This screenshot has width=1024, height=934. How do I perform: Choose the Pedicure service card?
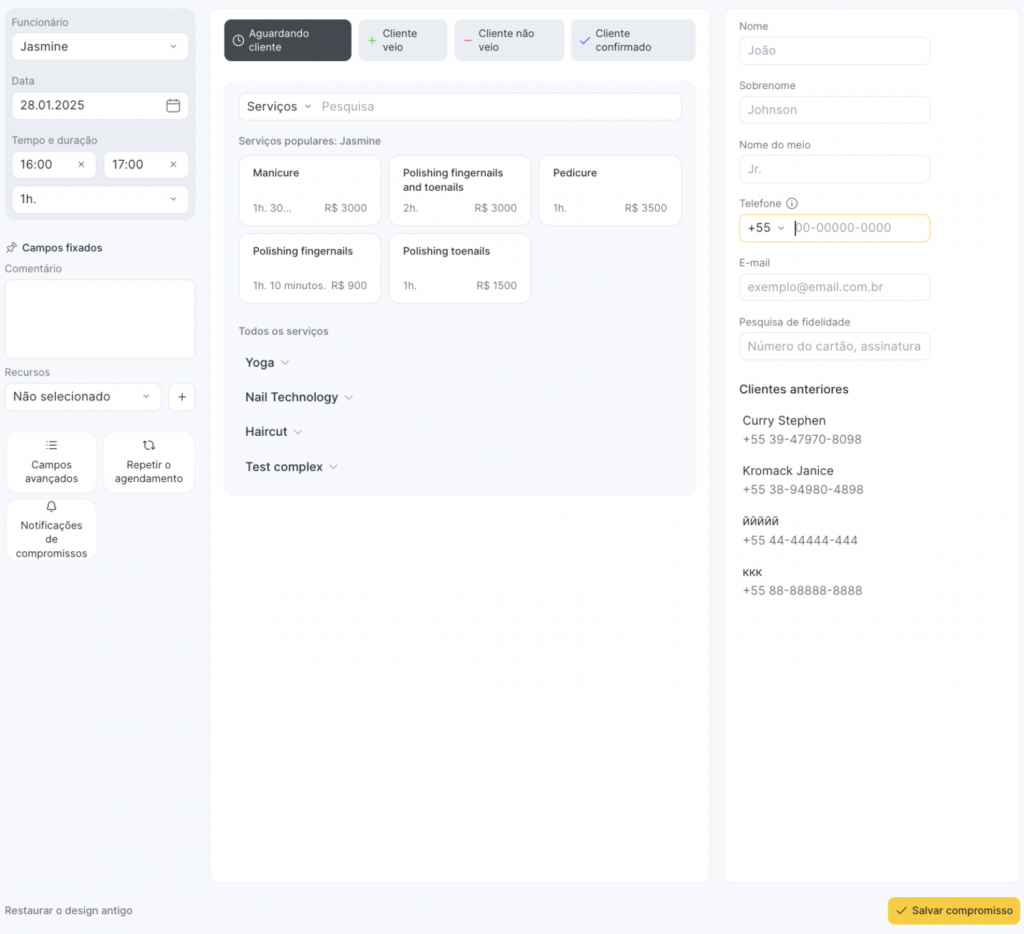pos(610,190)
